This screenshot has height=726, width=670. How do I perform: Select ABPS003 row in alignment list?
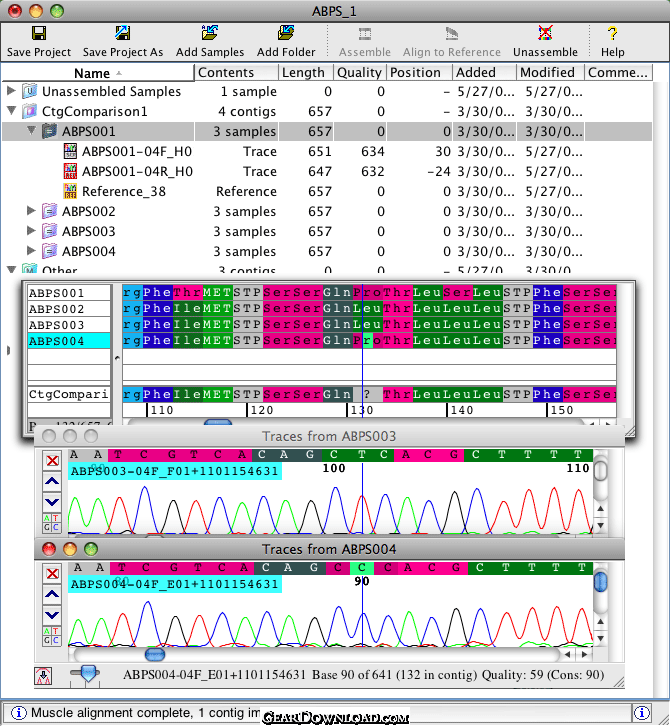pos(69,325)
